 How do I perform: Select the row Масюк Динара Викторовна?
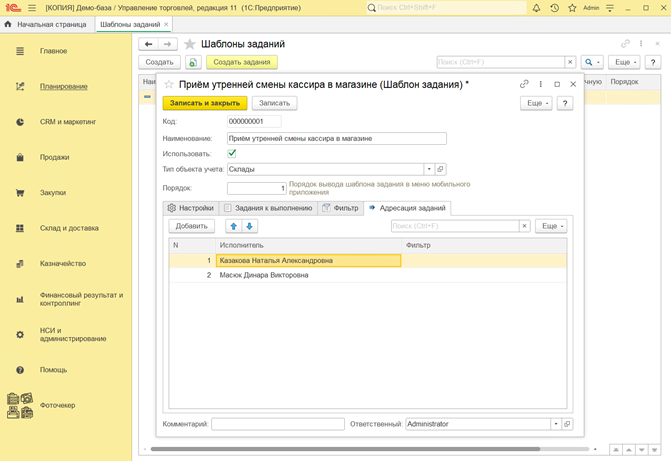pyautogui.click(x=265, y=274)
